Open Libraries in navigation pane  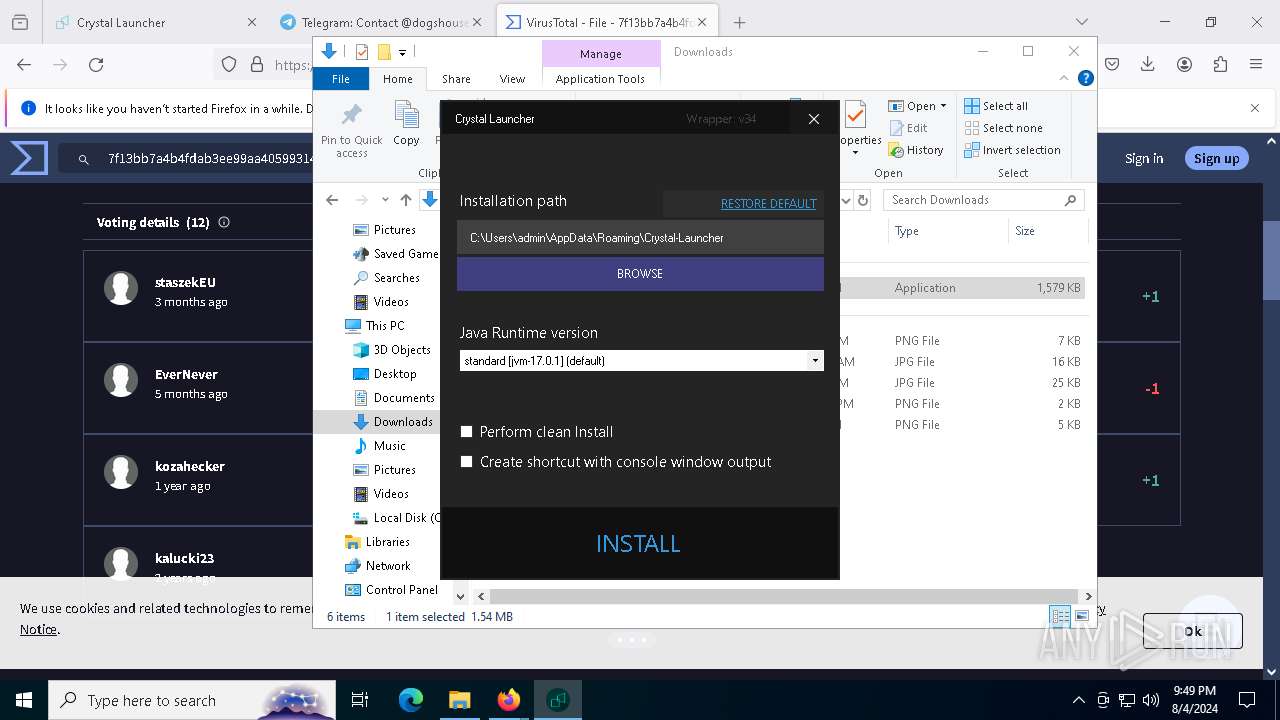tap(377, 542)
